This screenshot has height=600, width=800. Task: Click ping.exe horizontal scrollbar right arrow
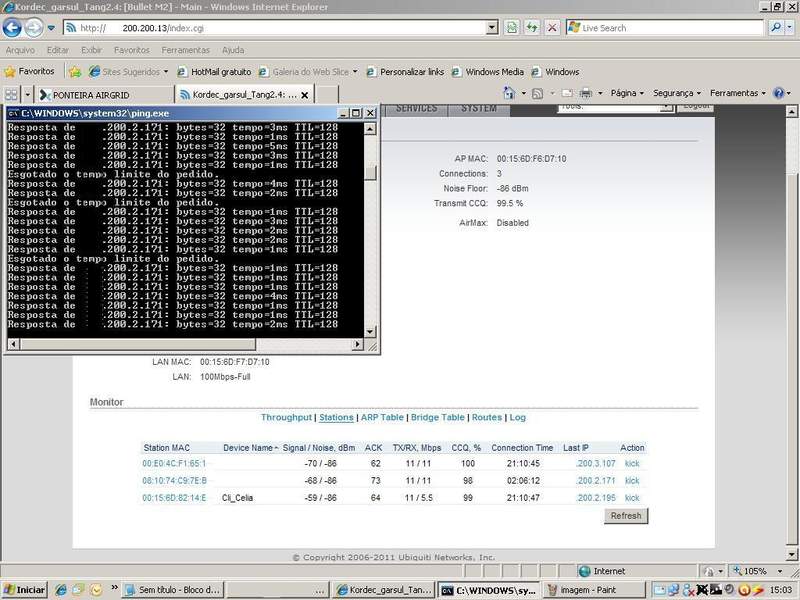click(358, 344)
